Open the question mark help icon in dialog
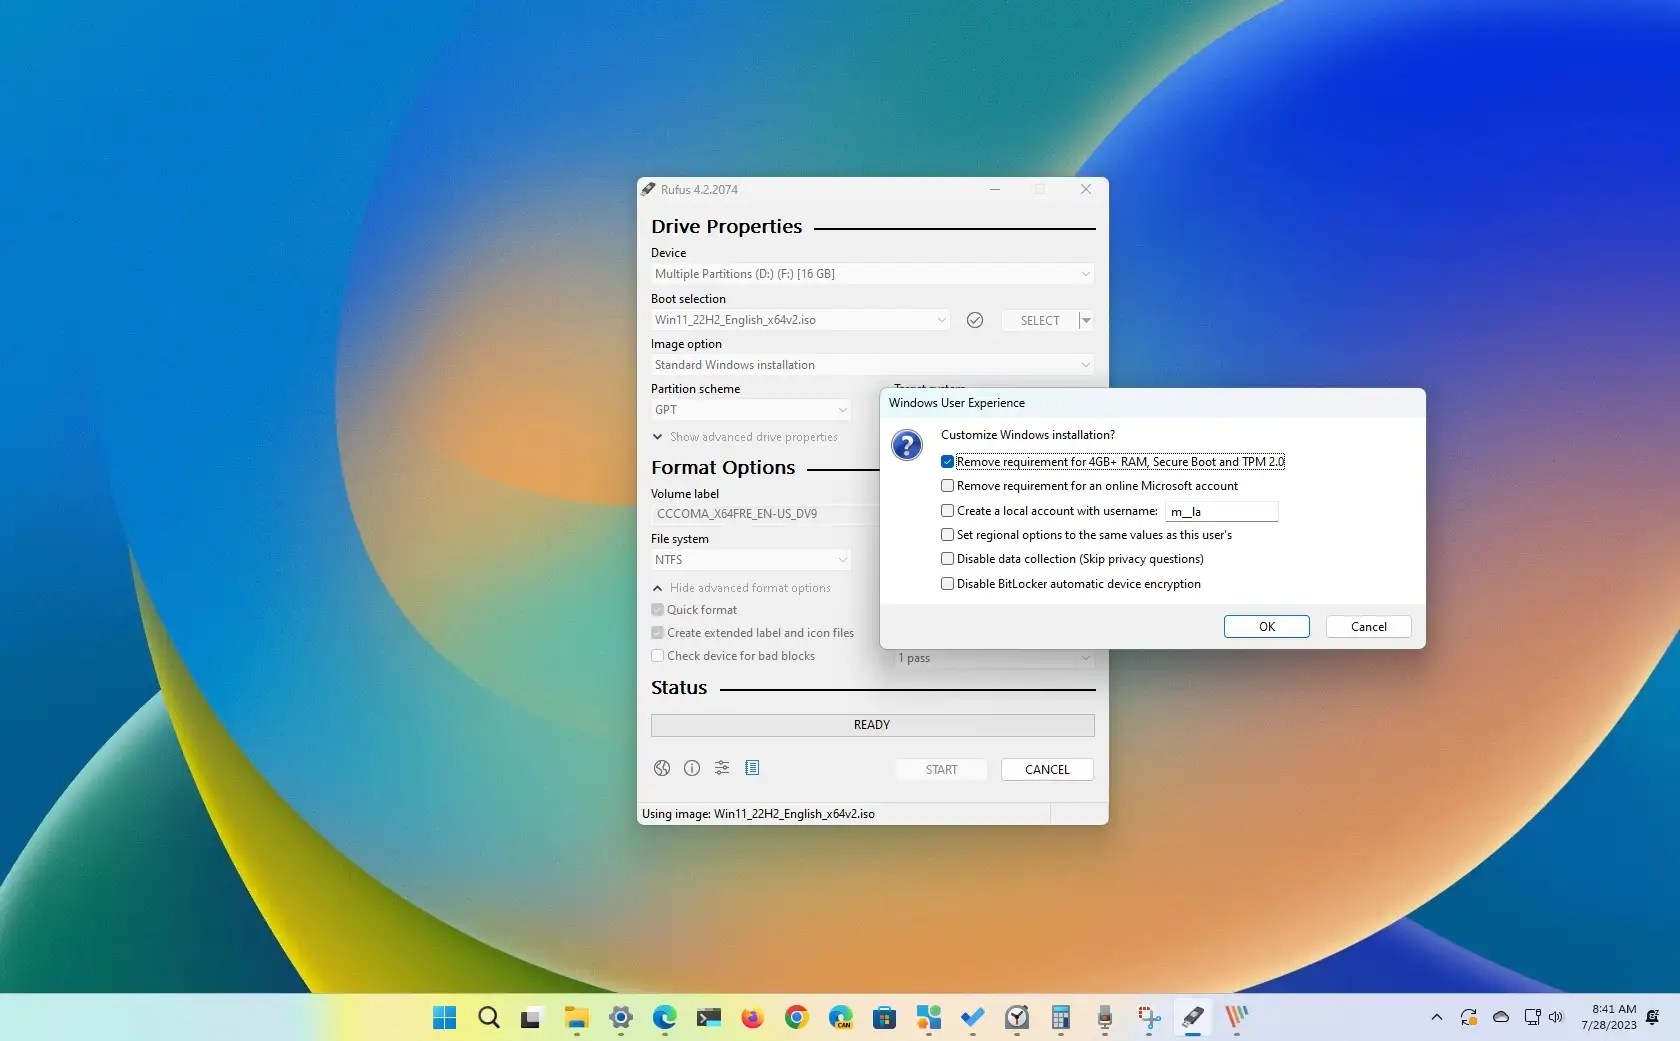 pyautogui.click(x=906, y=445)
